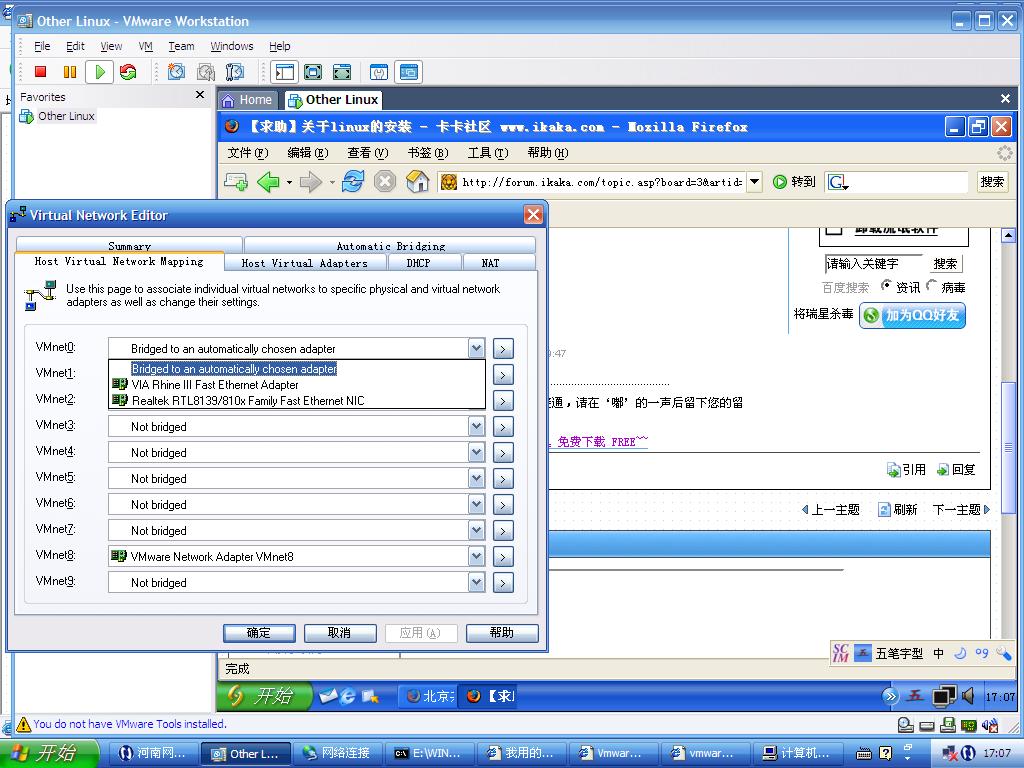Image resolution: width=1024 pixels, height=768 pixels.
Task: Click guest quick launch mail icon
Action: click(x=328, y=697)
